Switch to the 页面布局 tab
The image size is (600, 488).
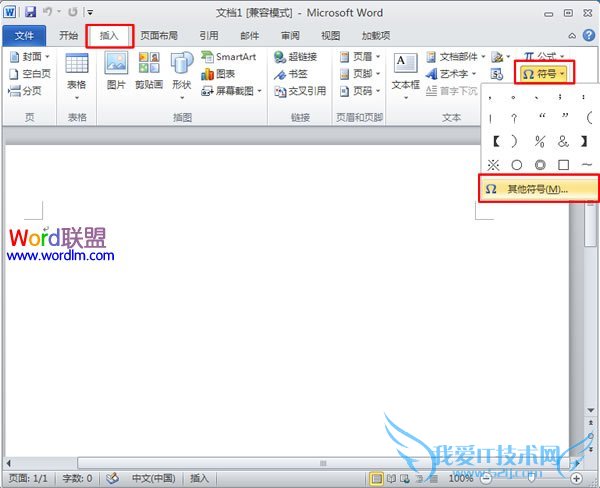(x=158, y=35)
